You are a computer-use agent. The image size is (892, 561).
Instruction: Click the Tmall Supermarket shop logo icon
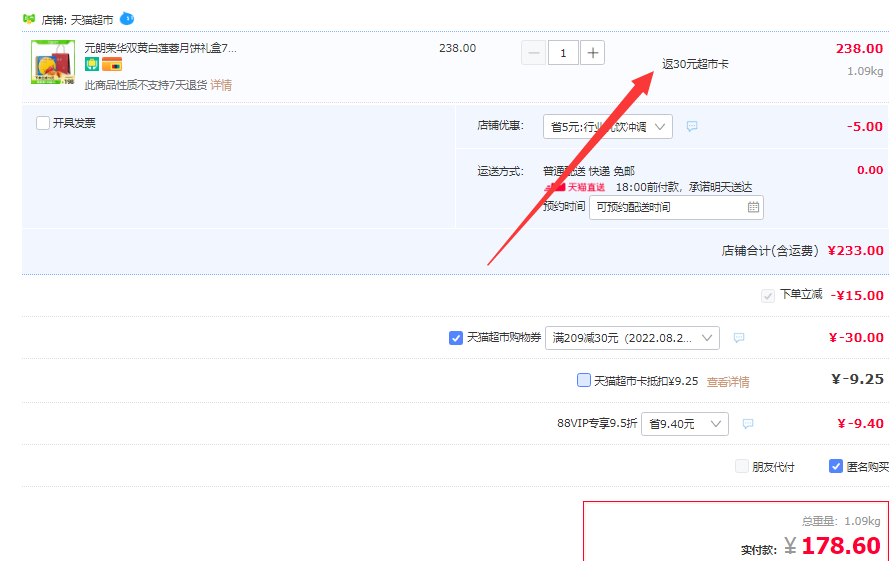point(29,19)
